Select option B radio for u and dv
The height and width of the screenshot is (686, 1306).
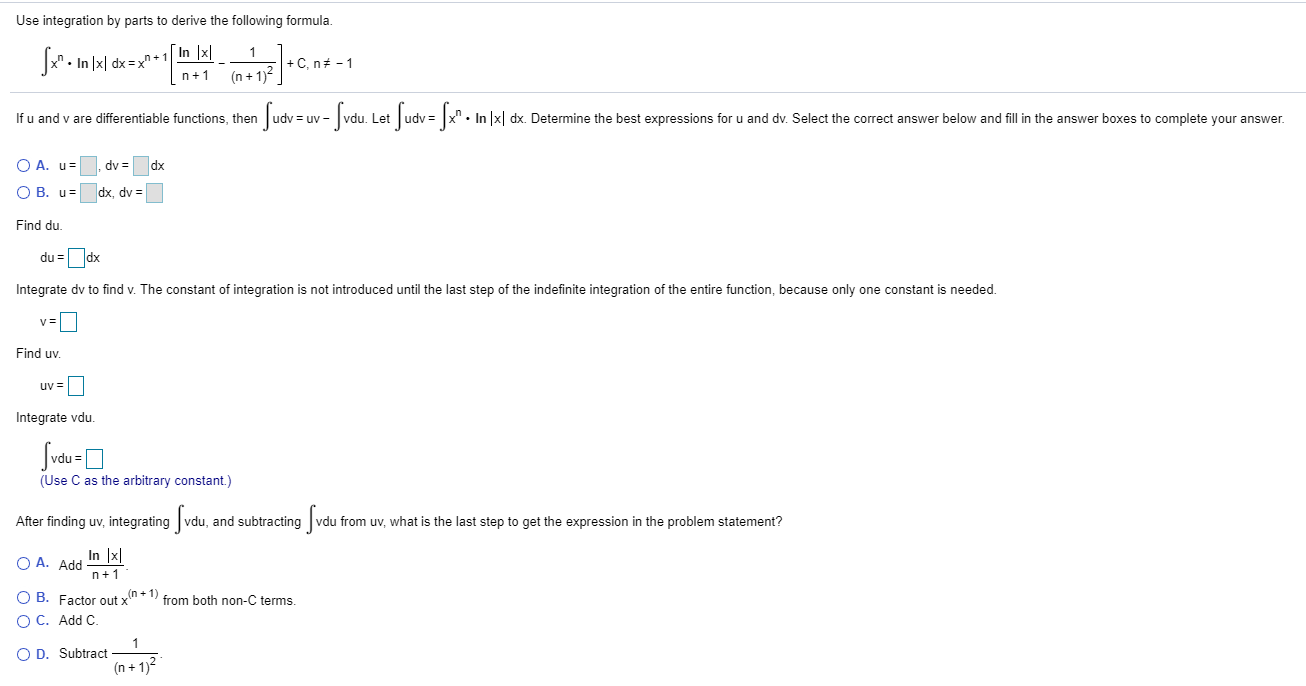[x=23, y=192]
